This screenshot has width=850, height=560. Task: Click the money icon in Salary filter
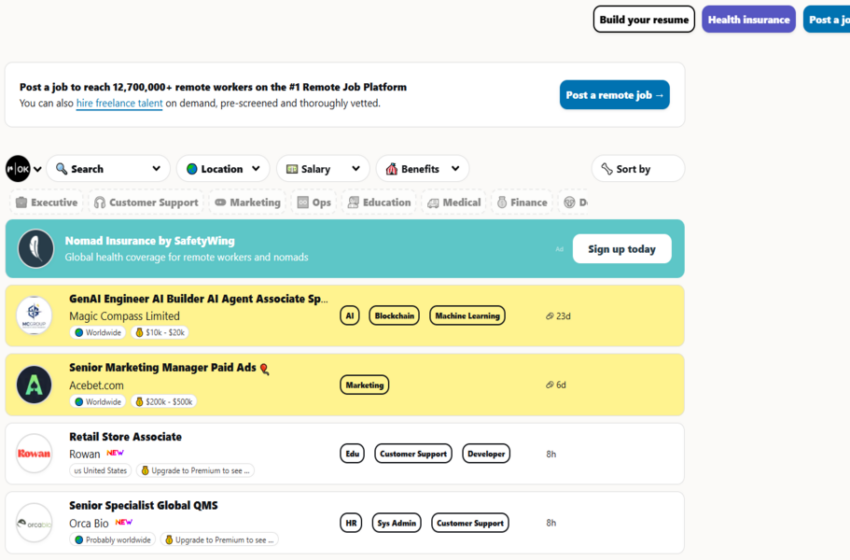tap(292, 169)
